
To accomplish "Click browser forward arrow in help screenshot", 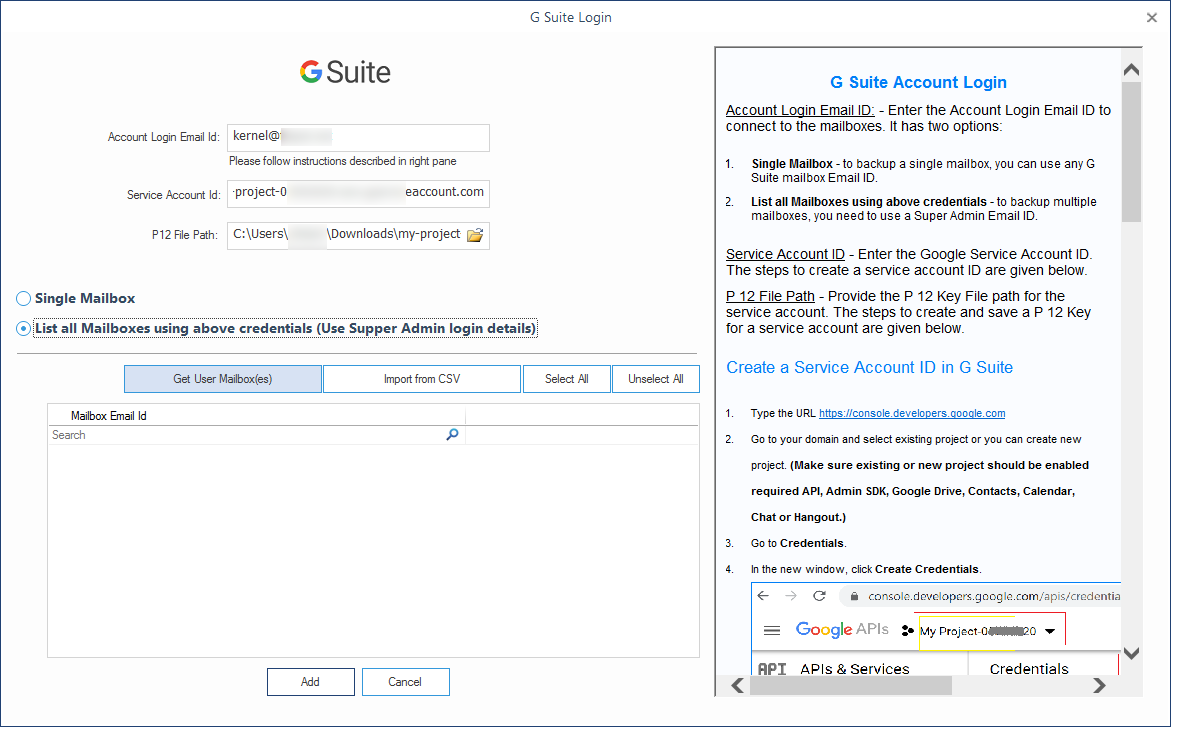I will pyautogui.click(x=791, y=596).
